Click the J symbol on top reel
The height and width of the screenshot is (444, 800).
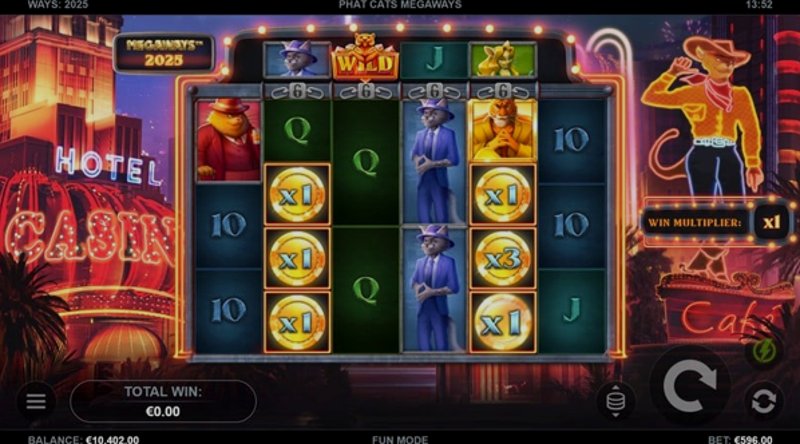pyautogui.click(x=434, y=60)
